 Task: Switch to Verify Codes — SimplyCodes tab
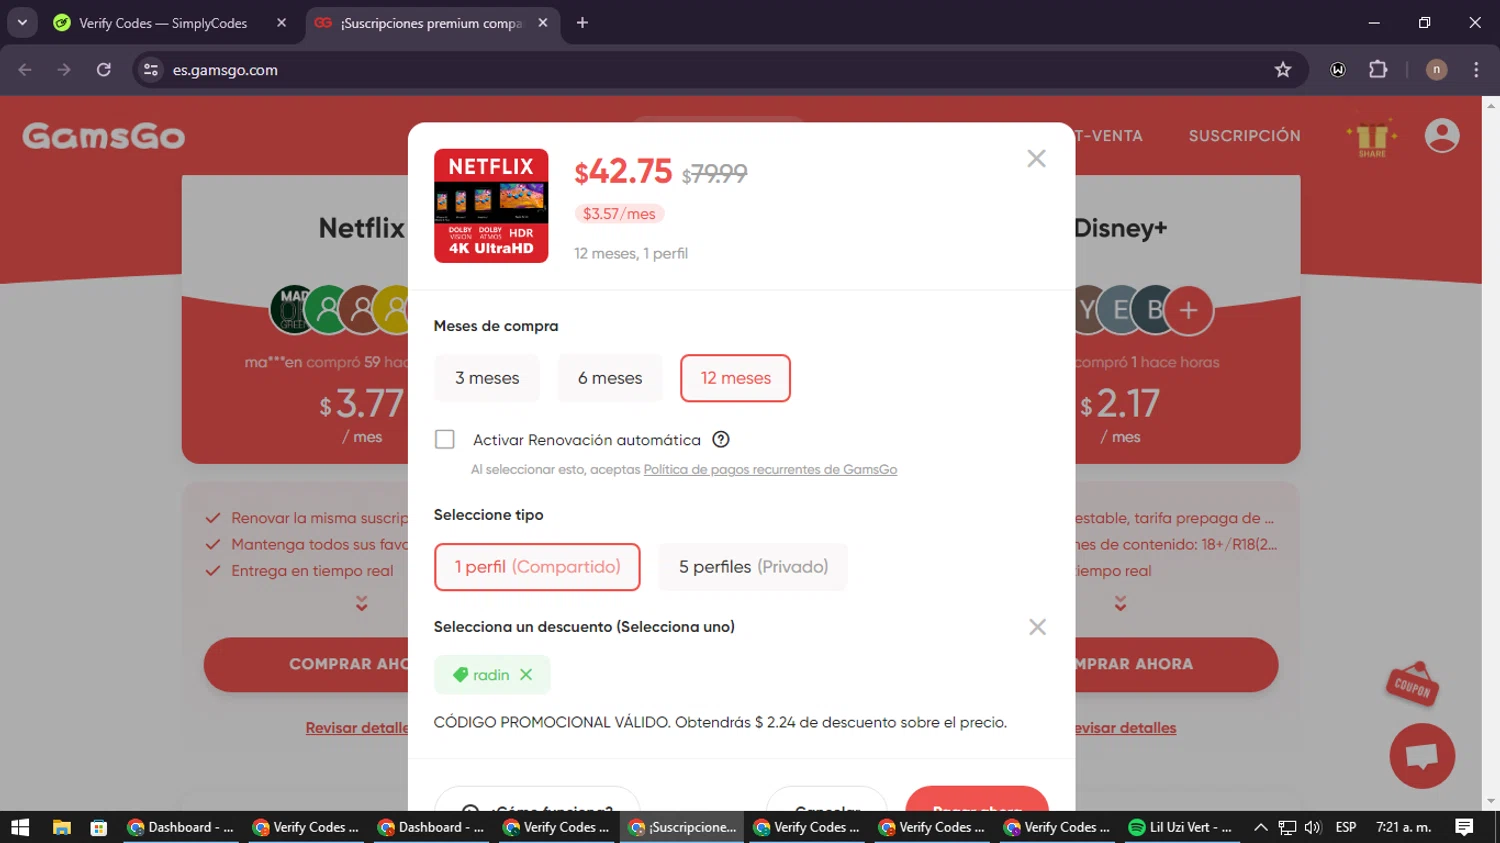click(163, 23)
